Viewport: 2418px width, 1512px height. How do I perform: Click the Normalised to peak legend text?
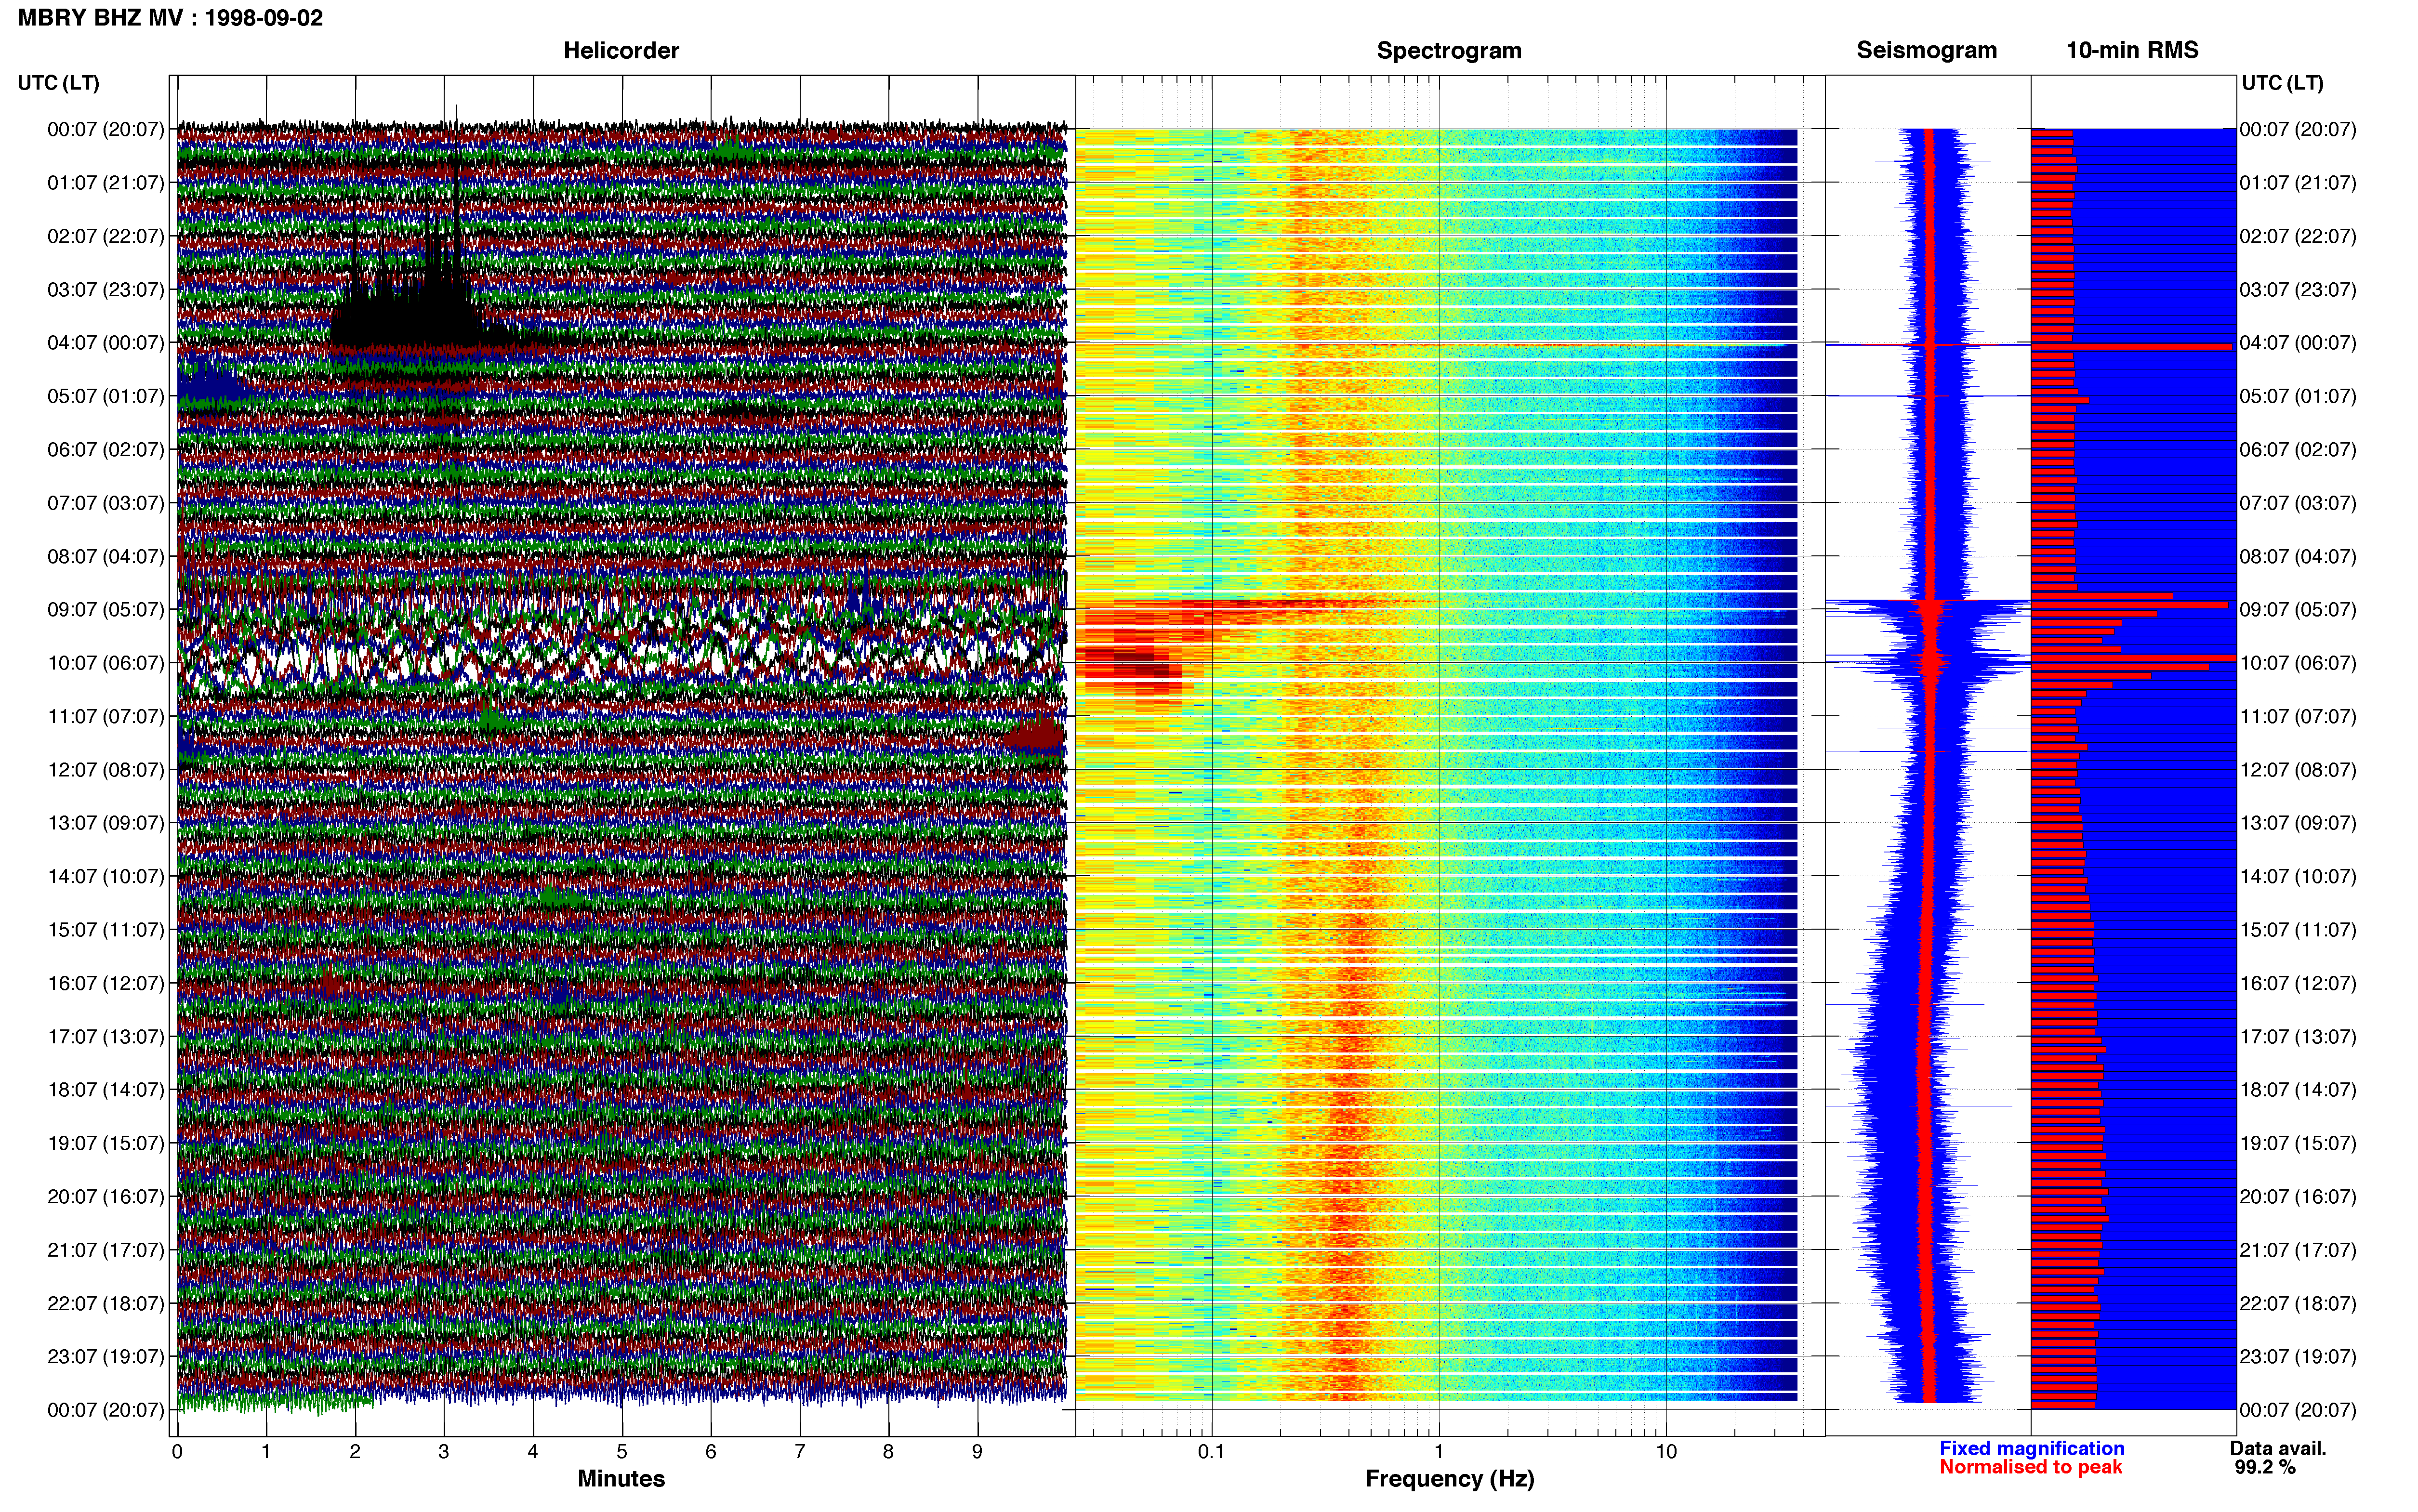[2030, 1467]
